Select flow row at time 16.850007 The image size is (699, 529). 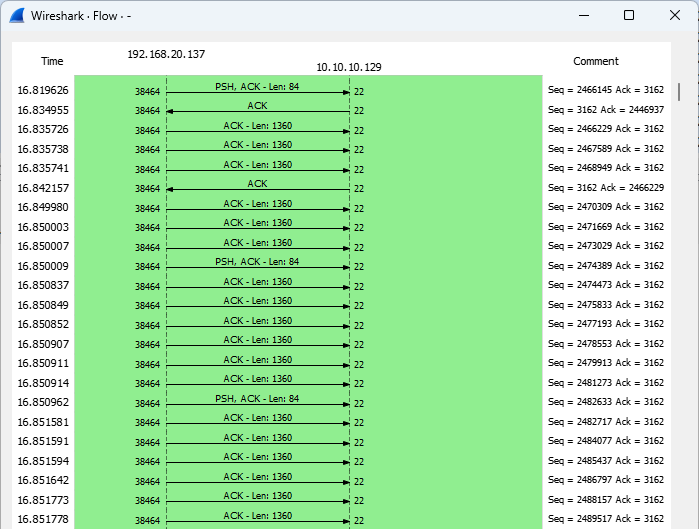[341, 246]
